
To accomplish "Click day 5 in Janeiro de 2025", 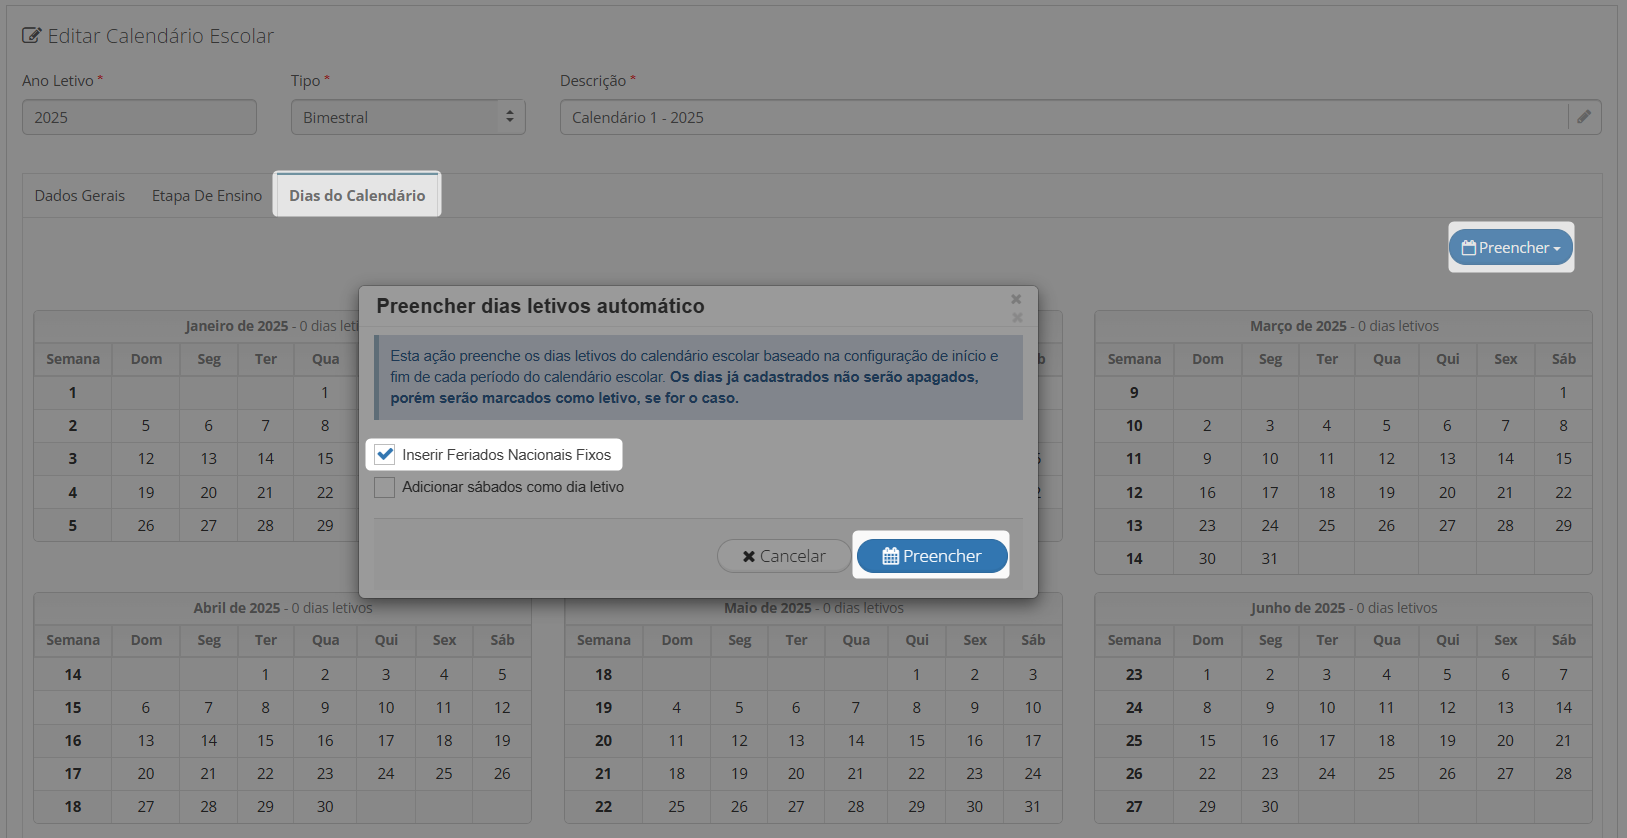I will 146,426.
